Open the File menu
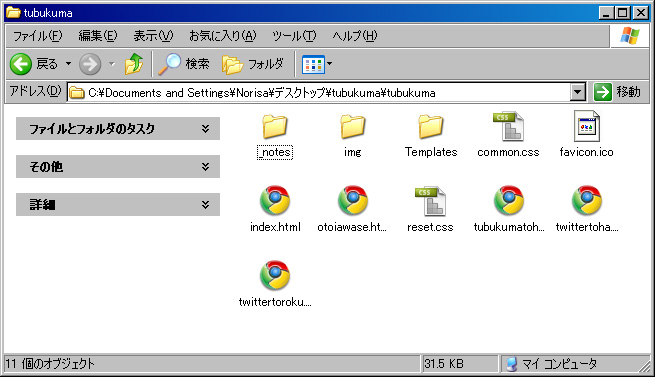This screenshot has height=377, width=655. pos(38,36)
